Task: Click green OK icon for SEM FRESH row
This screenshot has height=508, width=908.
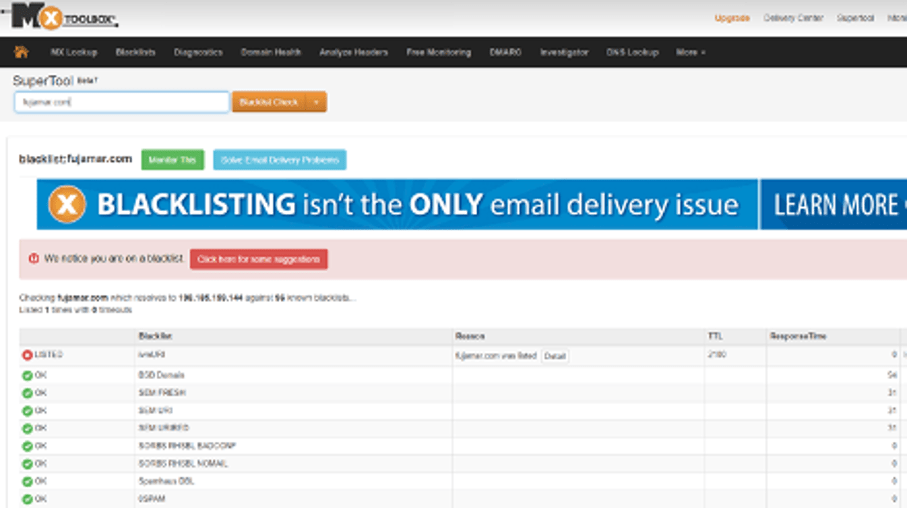Action: point(27,393)
